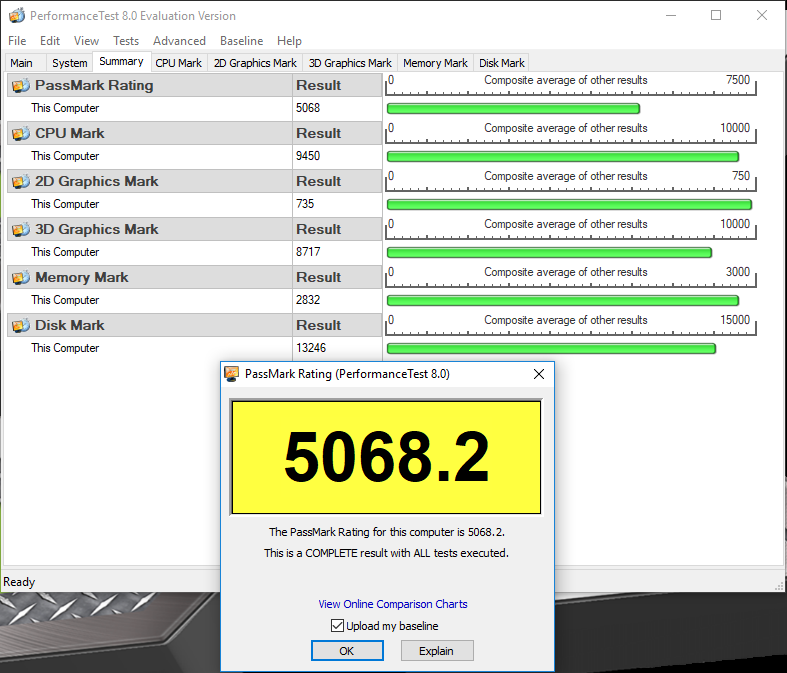Switch to the 3D Graphics Mark tab

pos(350,63)
